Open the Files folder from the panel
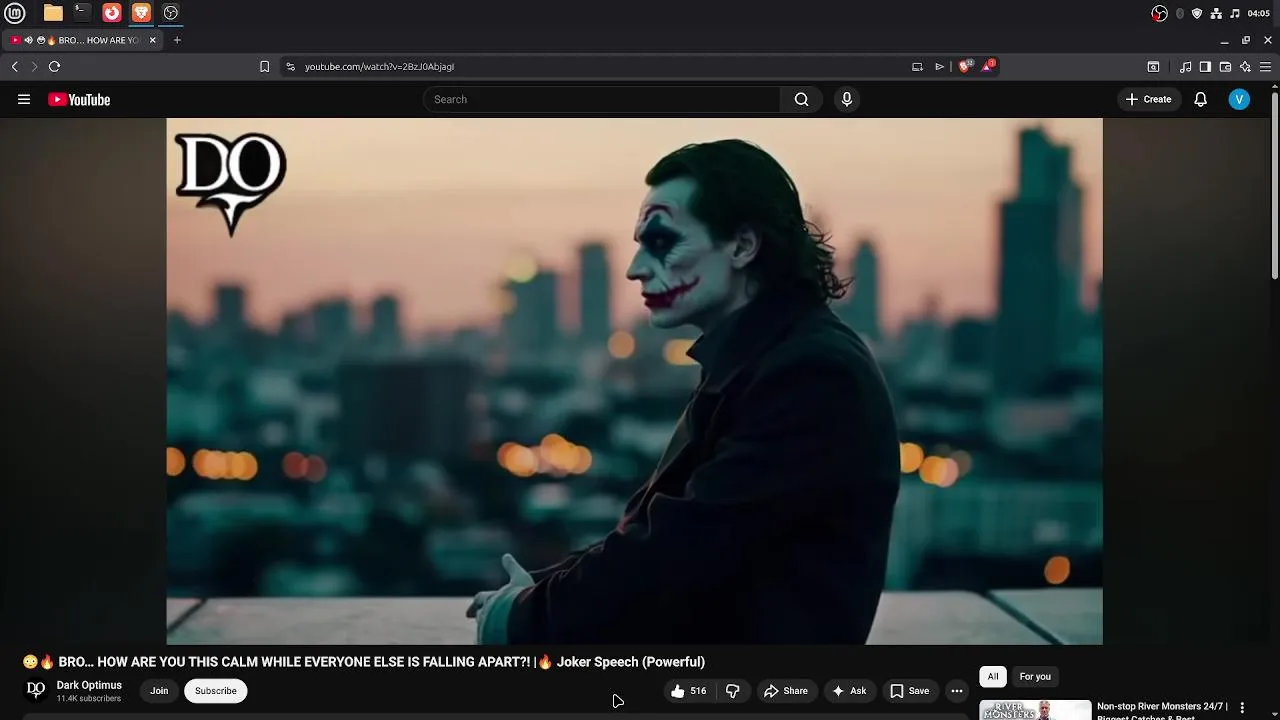 (53, 13)
